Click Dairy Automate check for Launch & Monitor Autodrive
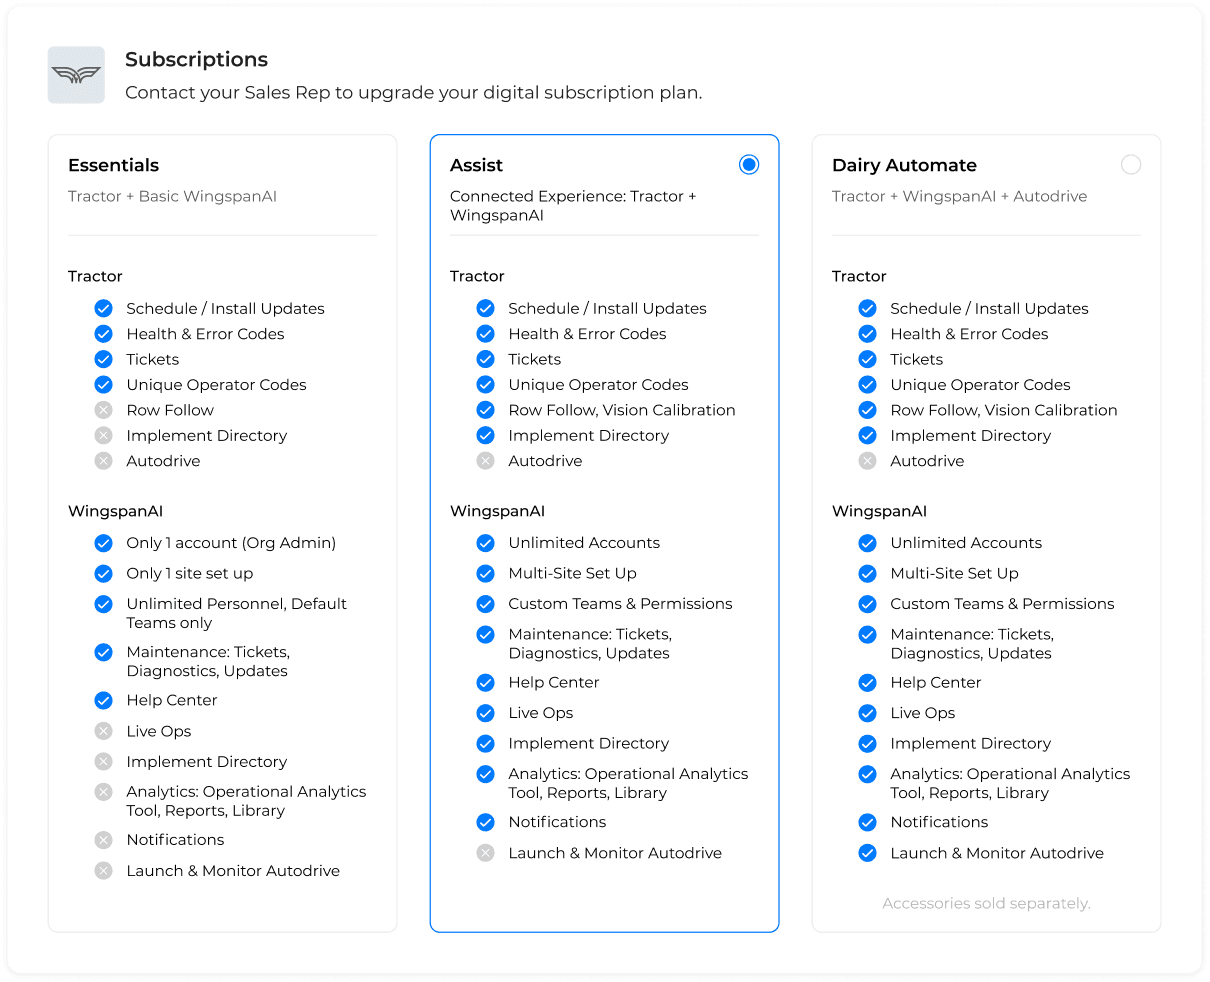 (x=867, y=853)
